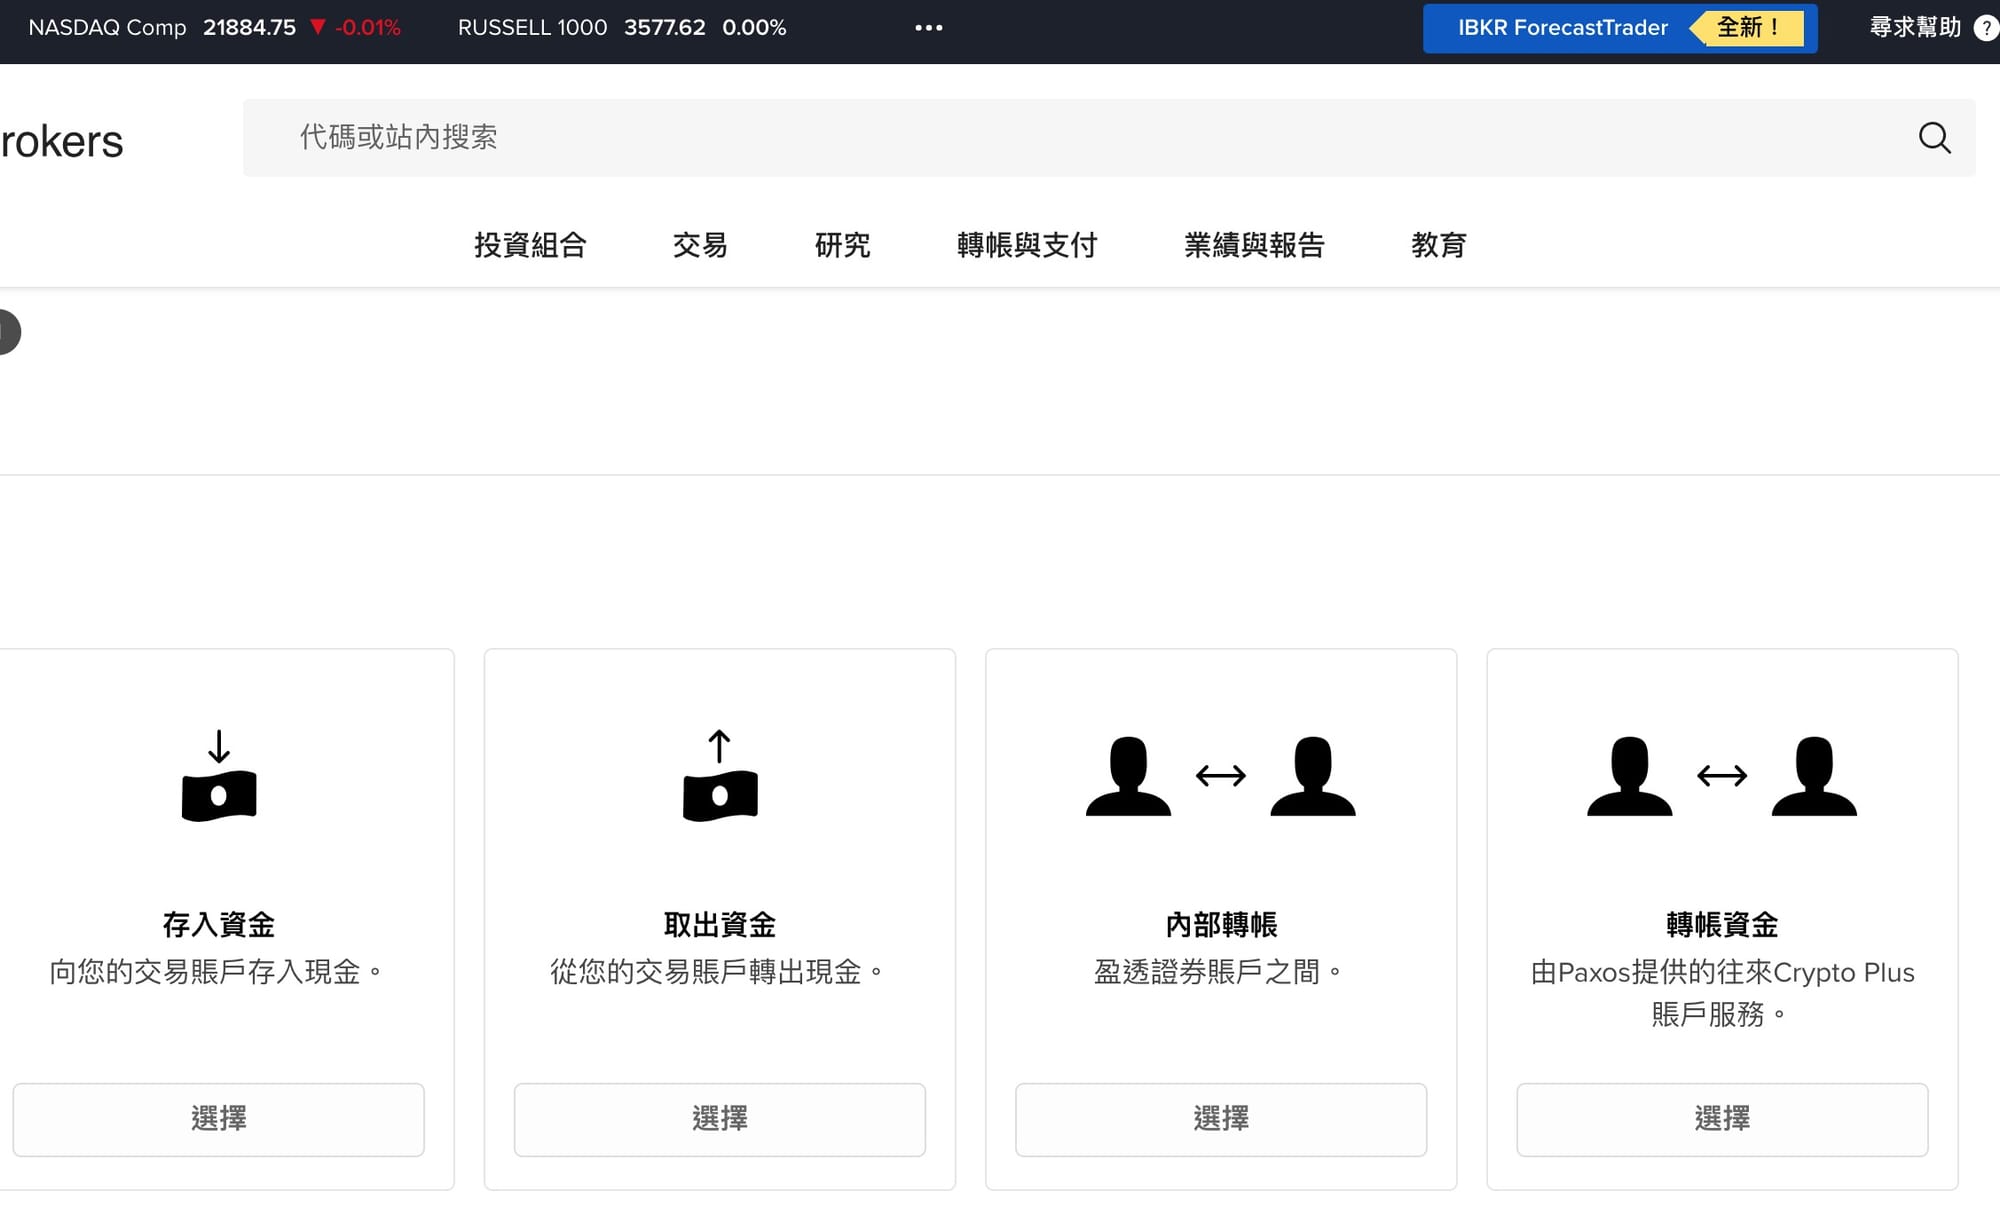The height and width of the screenshot is (1209, 2000).
Task: Open the 研究 menu
Action: point(842,245)
